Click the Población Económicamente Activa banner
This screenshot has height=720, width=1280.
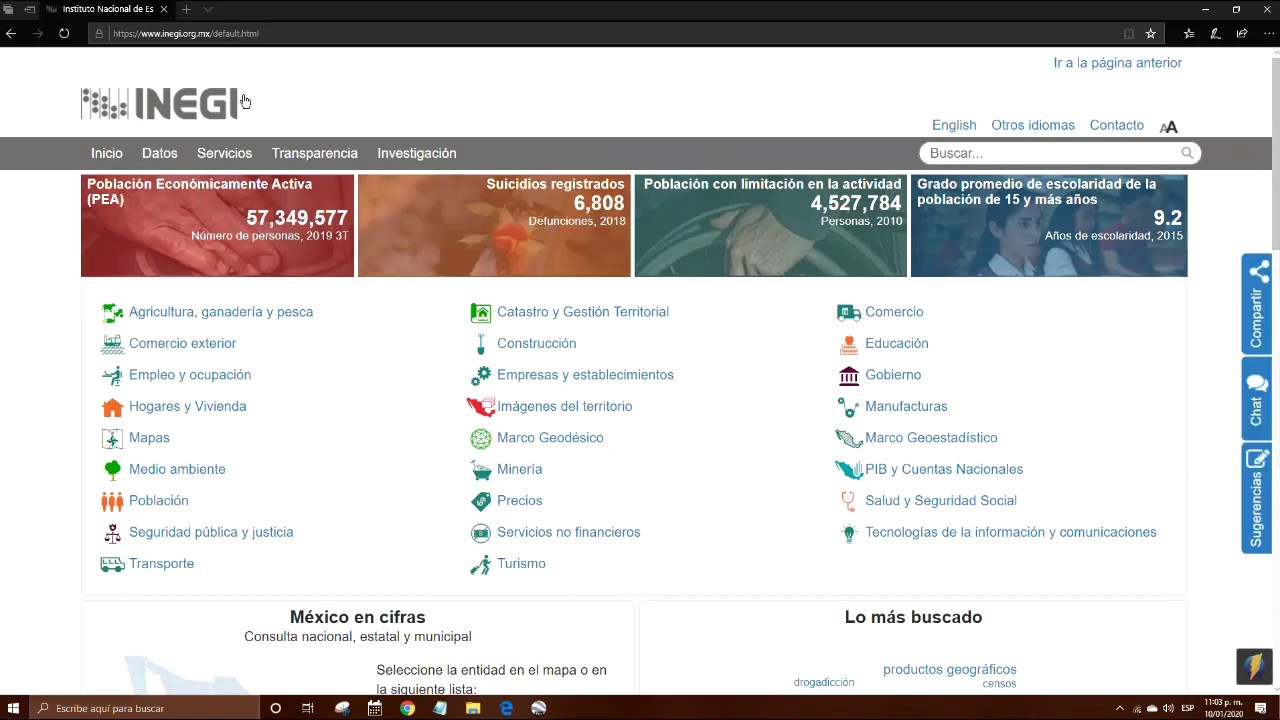pos(217,226)
